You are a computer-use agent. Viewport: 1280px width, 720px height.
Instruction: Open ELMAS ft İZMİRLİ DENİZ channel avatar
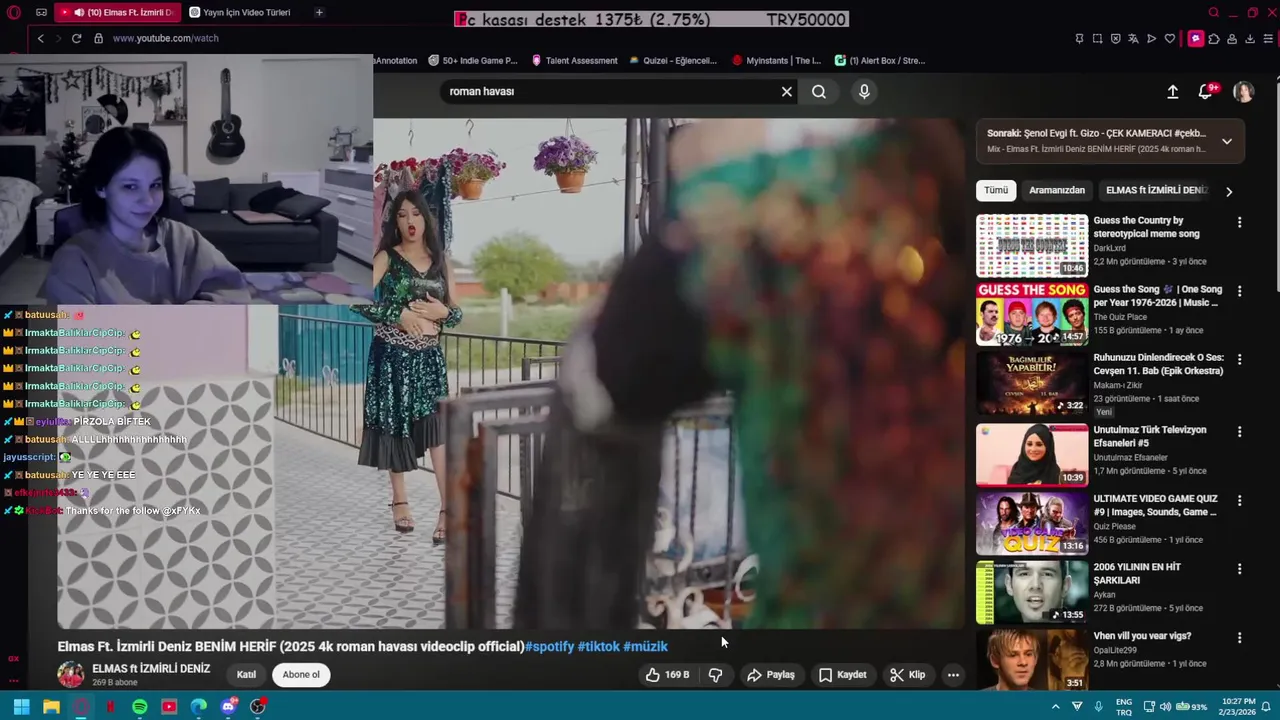click(x=70, y=674)
